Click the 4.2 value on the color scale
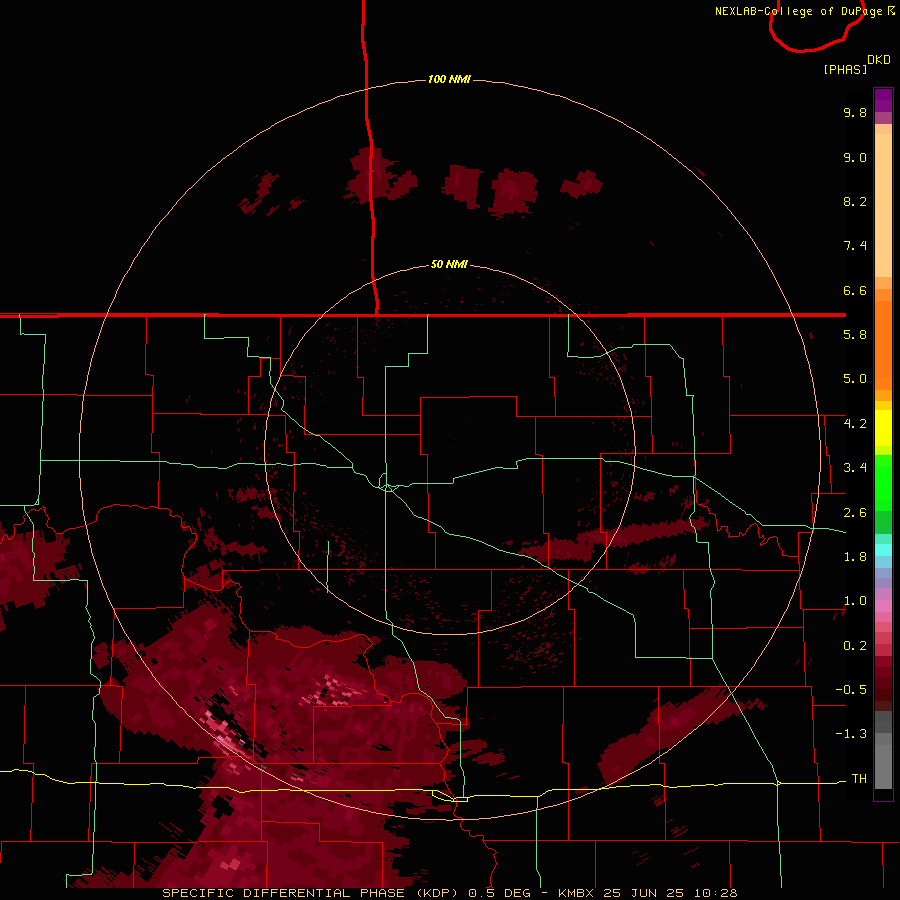The height and width of the screenshot is (900, 900). click(855, 424)
